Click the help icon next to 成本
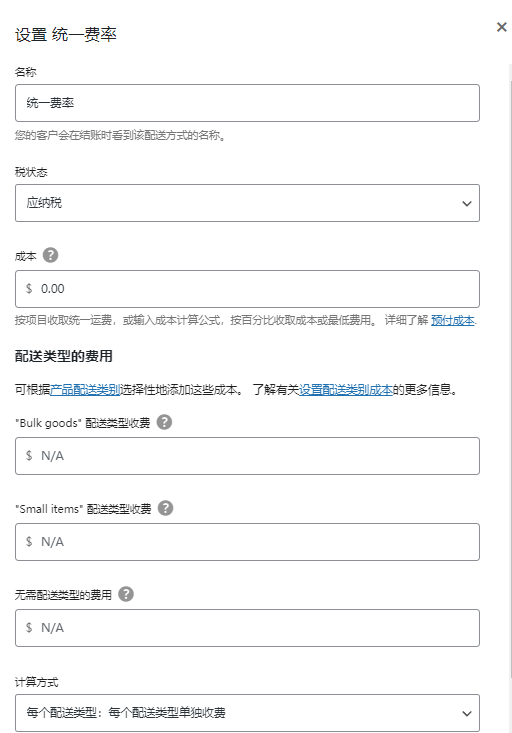This screenshot has height=733, width=512. pyautogui.click(x=50, y=255)
